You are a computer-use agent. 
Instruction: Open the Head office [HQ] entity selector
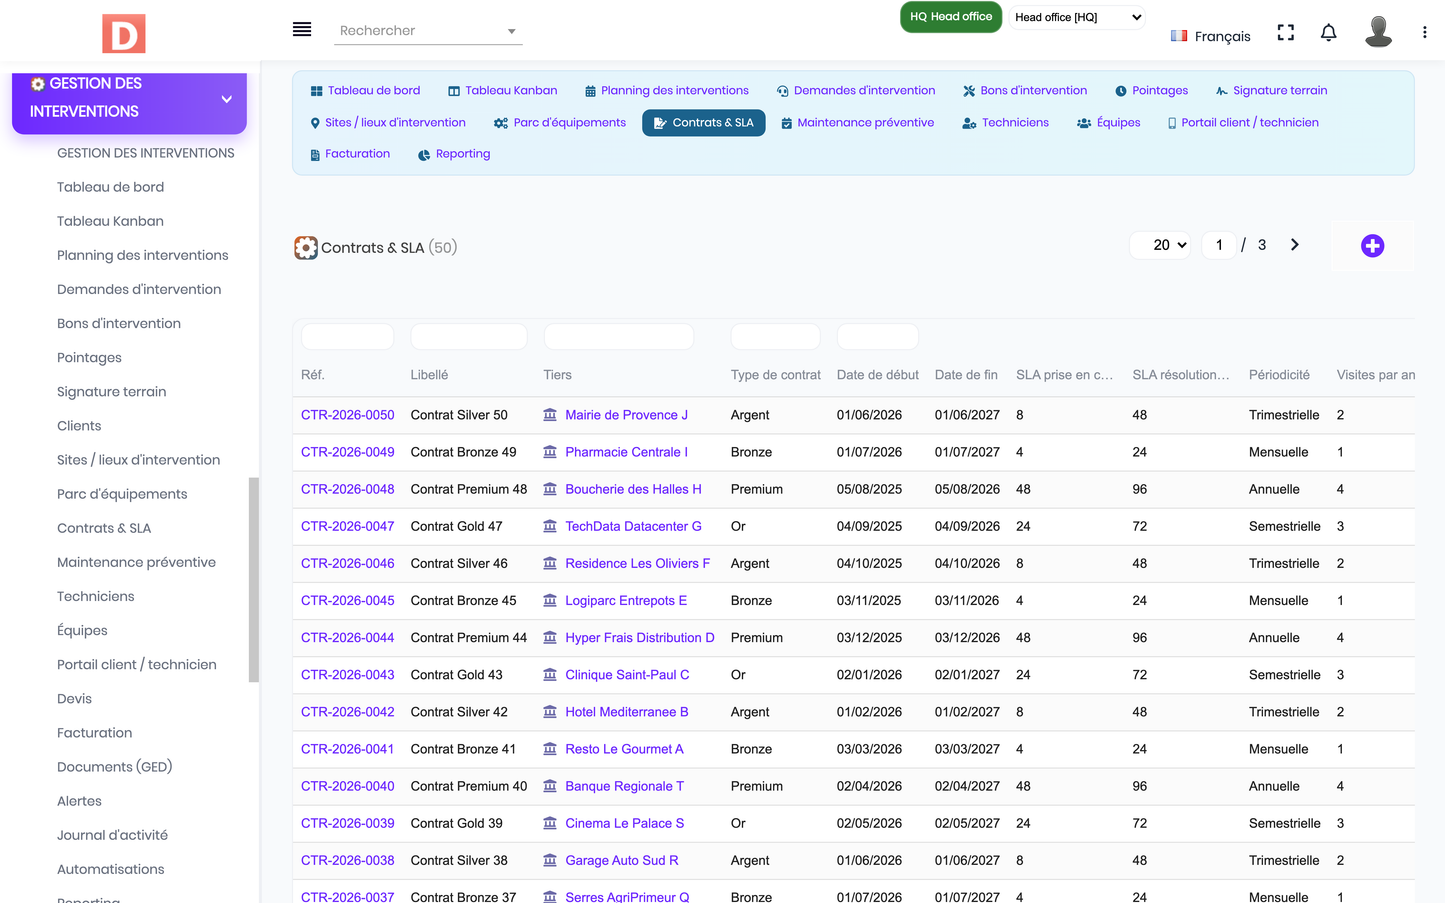[1077, 17]
